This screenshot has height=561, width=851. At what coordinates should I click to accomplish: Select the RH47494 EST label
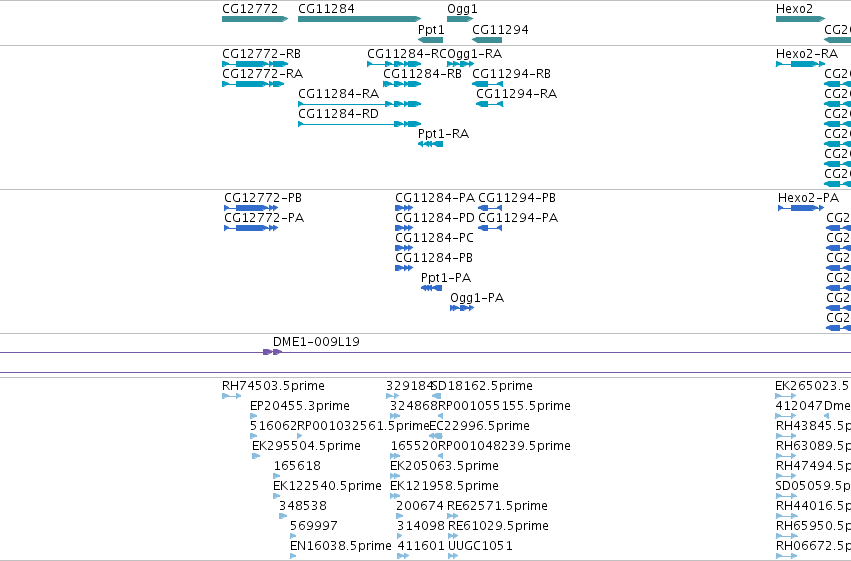(x=813, y=466)
